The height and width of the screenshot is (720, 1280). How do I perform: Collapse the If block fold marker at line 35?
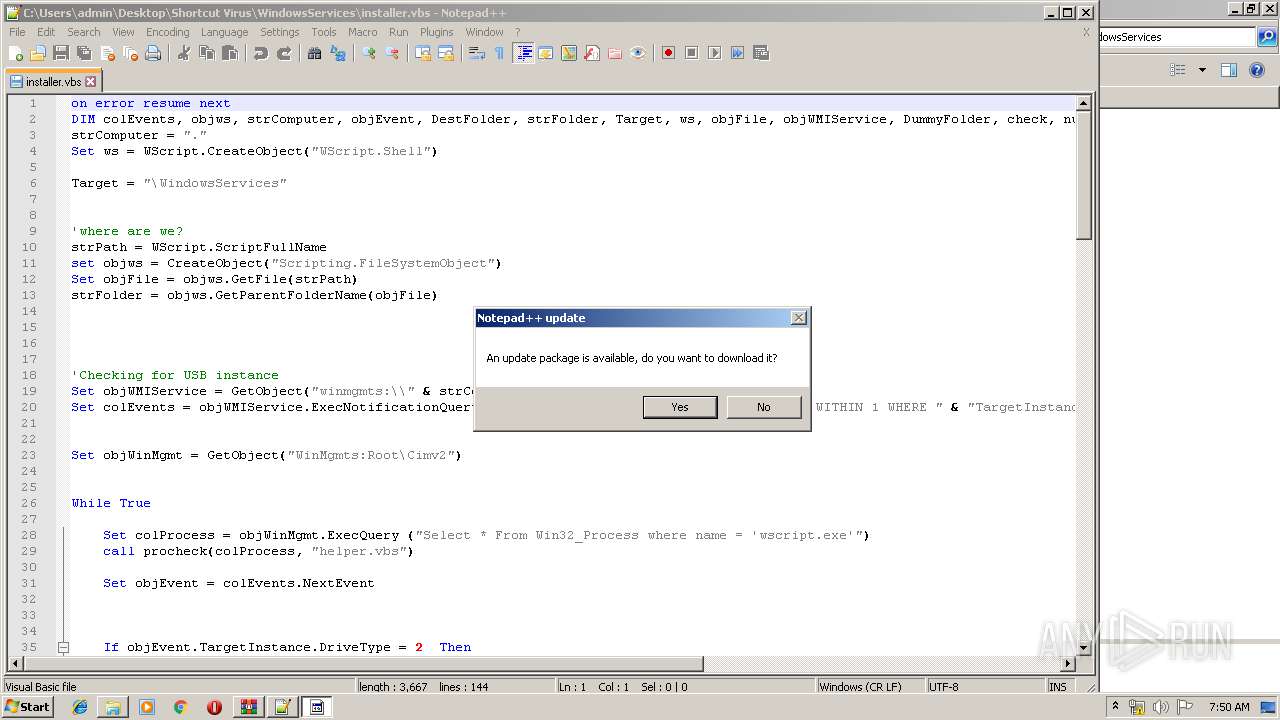tap(63, 647)
